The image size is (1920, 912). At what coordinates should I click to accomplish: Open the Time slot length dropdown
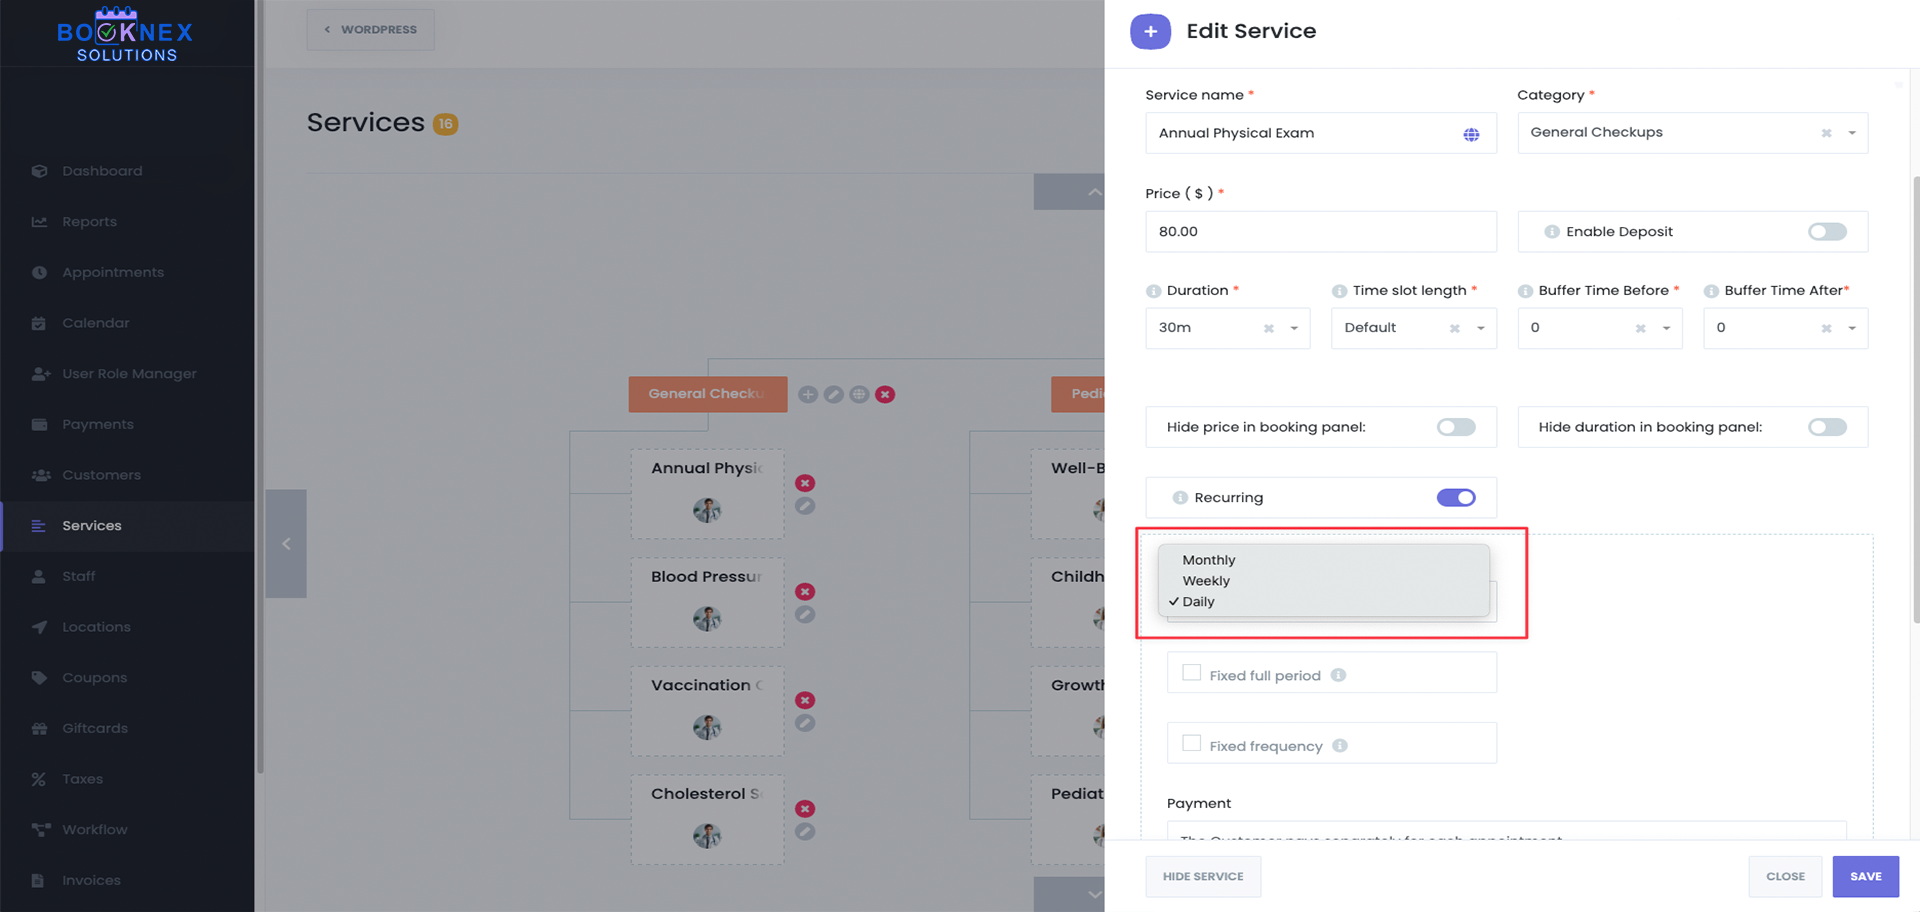click(x=1480, y=329)
